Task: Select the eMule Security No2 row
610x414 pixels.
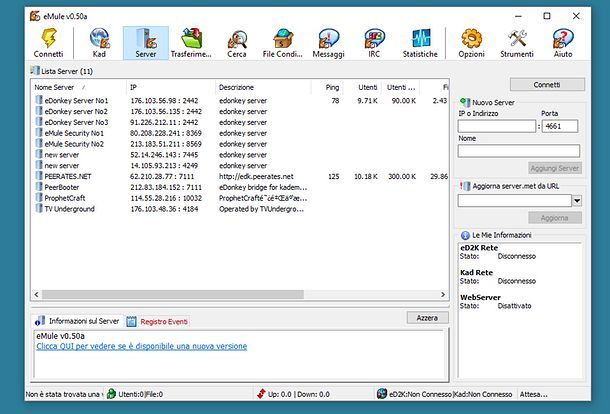Action: point(240,144)
